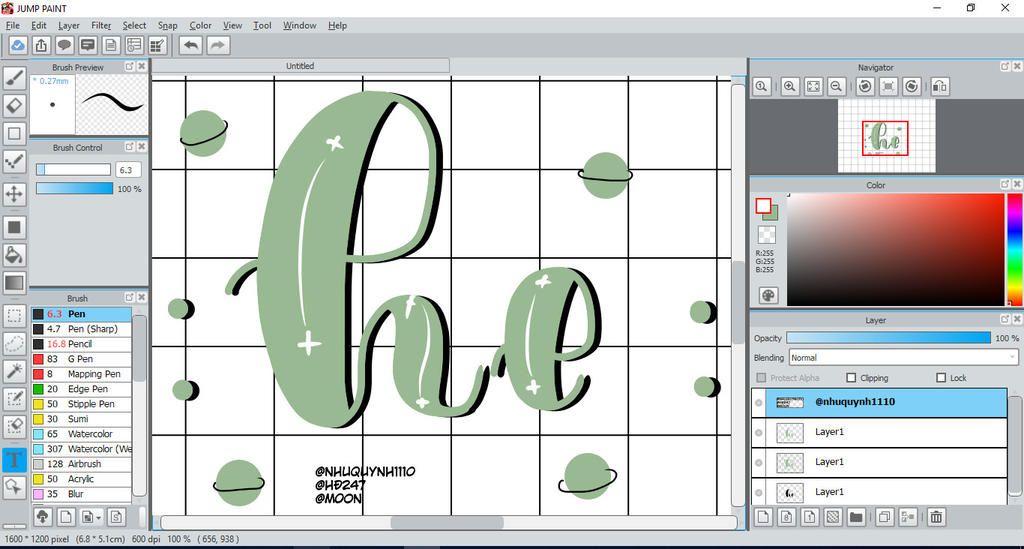The height and width of the screenshot is (549, 1024).
Task: Adjust the brush size slider
Action: click(x=73, y=170)
